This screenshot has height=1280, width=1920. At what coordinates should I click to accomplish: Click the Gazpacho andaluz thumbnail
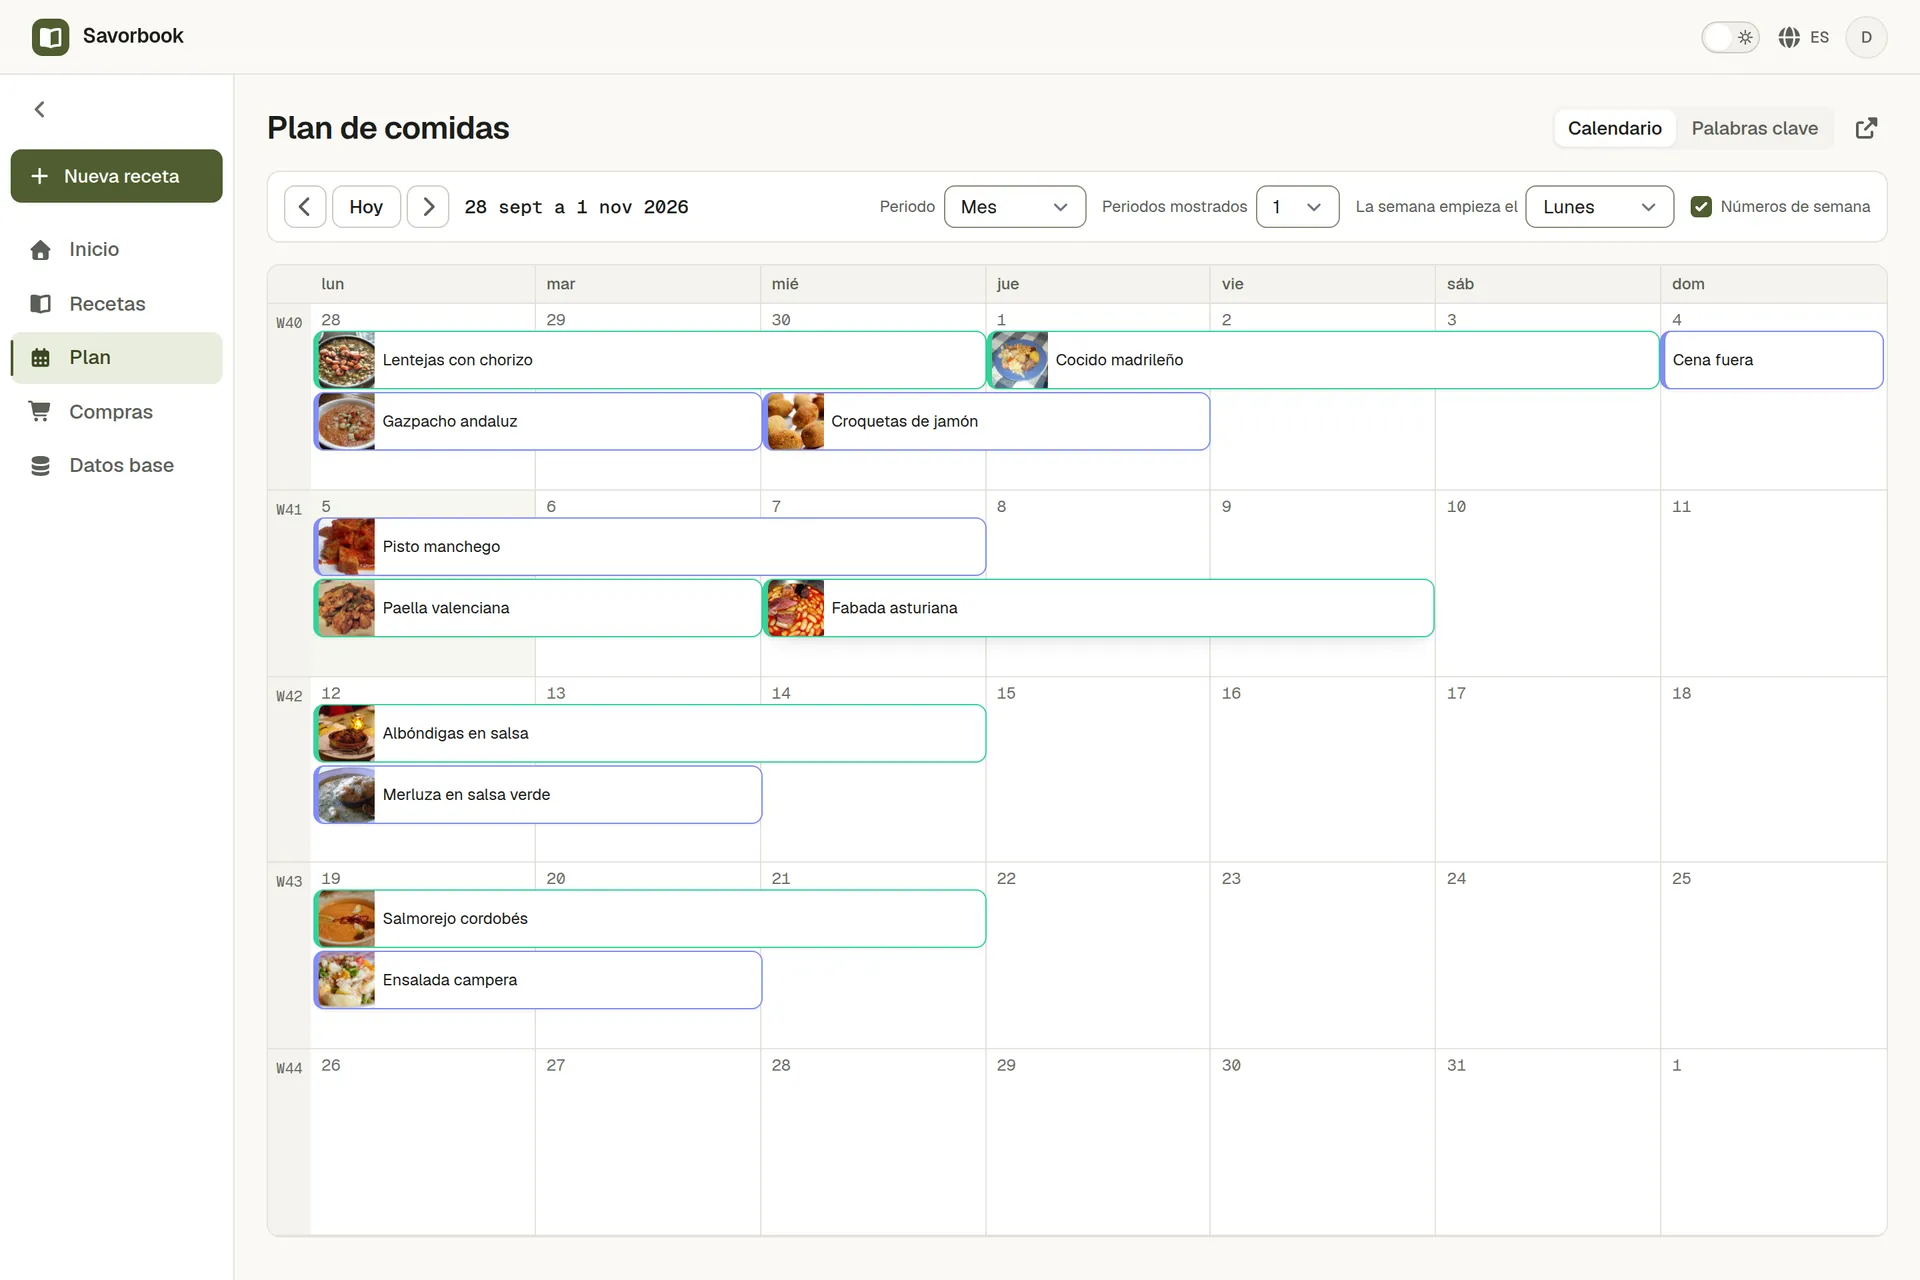pos(346,421)
